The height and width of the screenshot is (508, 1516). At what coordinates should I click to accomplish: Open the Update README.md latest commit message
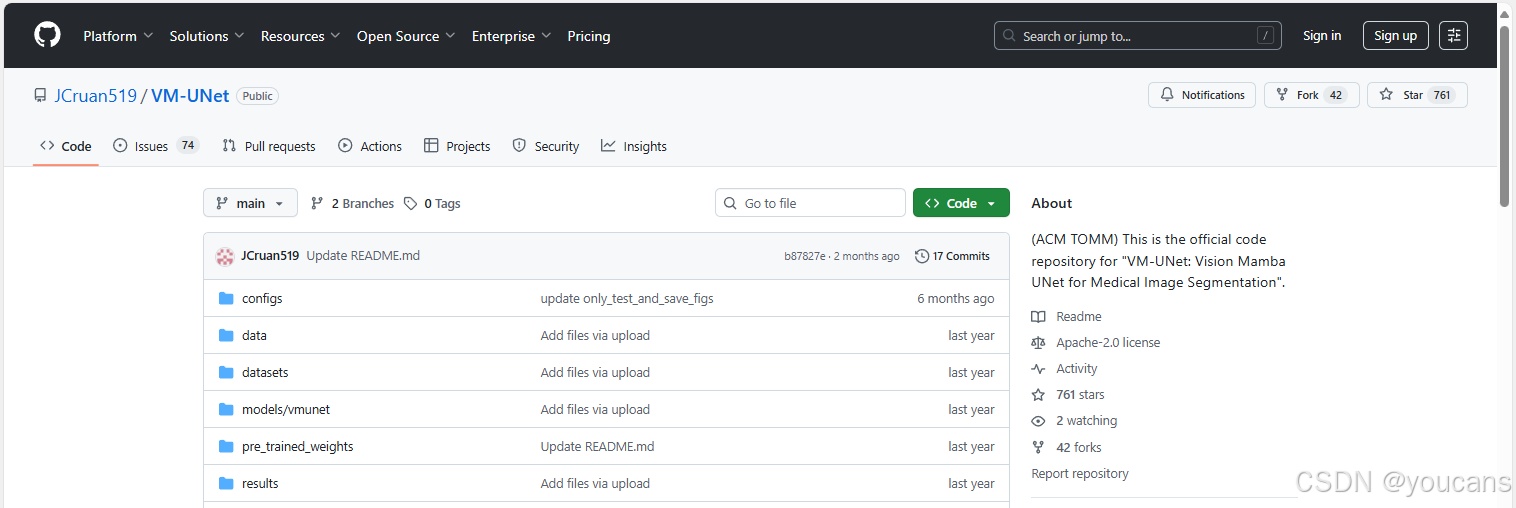click(x=363, y=256)
